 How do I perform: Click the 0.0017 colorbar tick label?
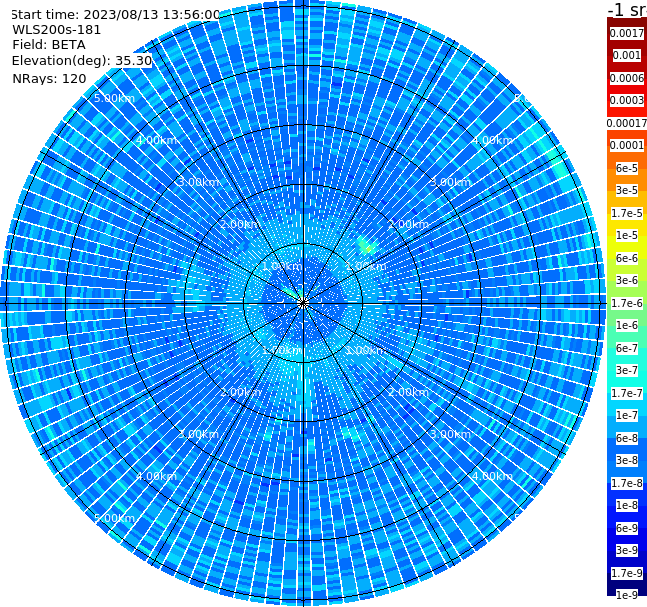click(x=627, y=33)
